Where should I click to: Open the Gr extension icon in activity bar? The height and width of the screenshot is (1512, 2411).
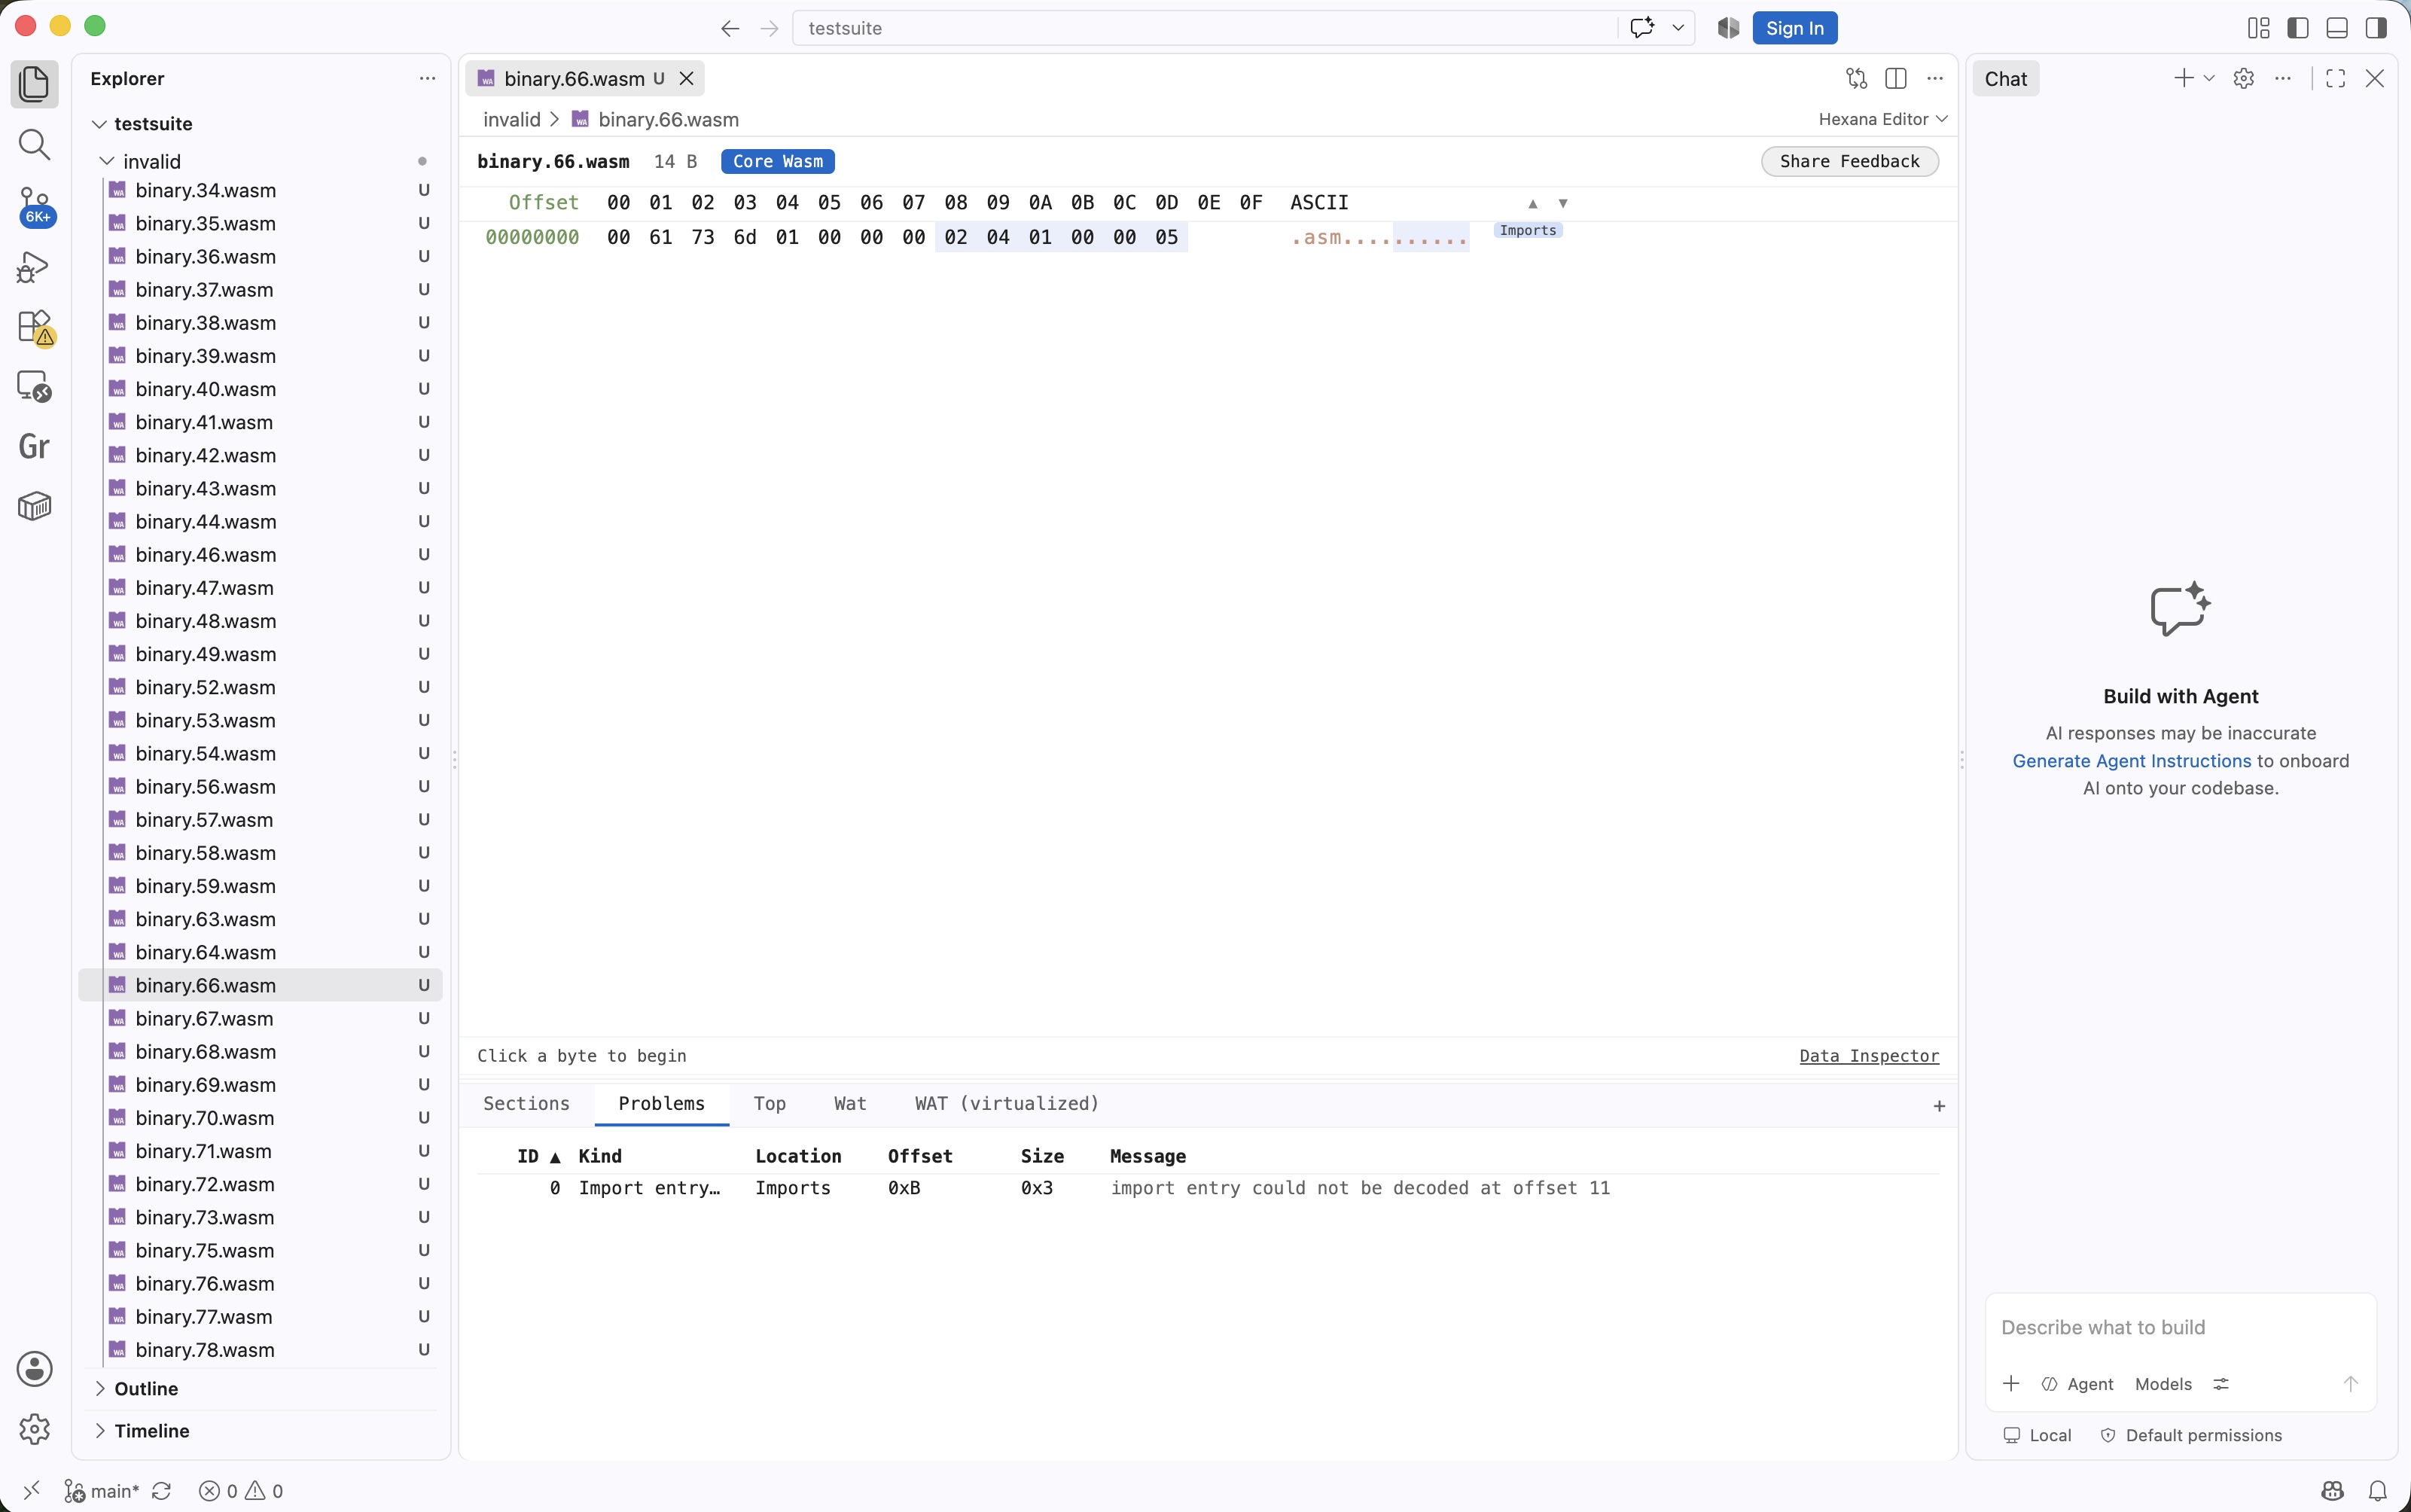point(34,446)
